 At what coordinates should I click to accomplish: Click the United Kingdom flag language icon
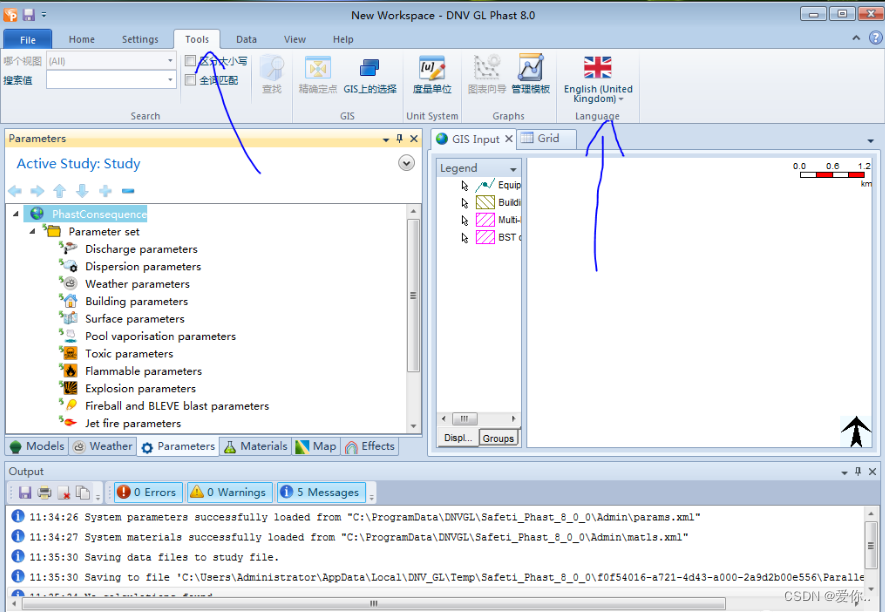(598, 67)
